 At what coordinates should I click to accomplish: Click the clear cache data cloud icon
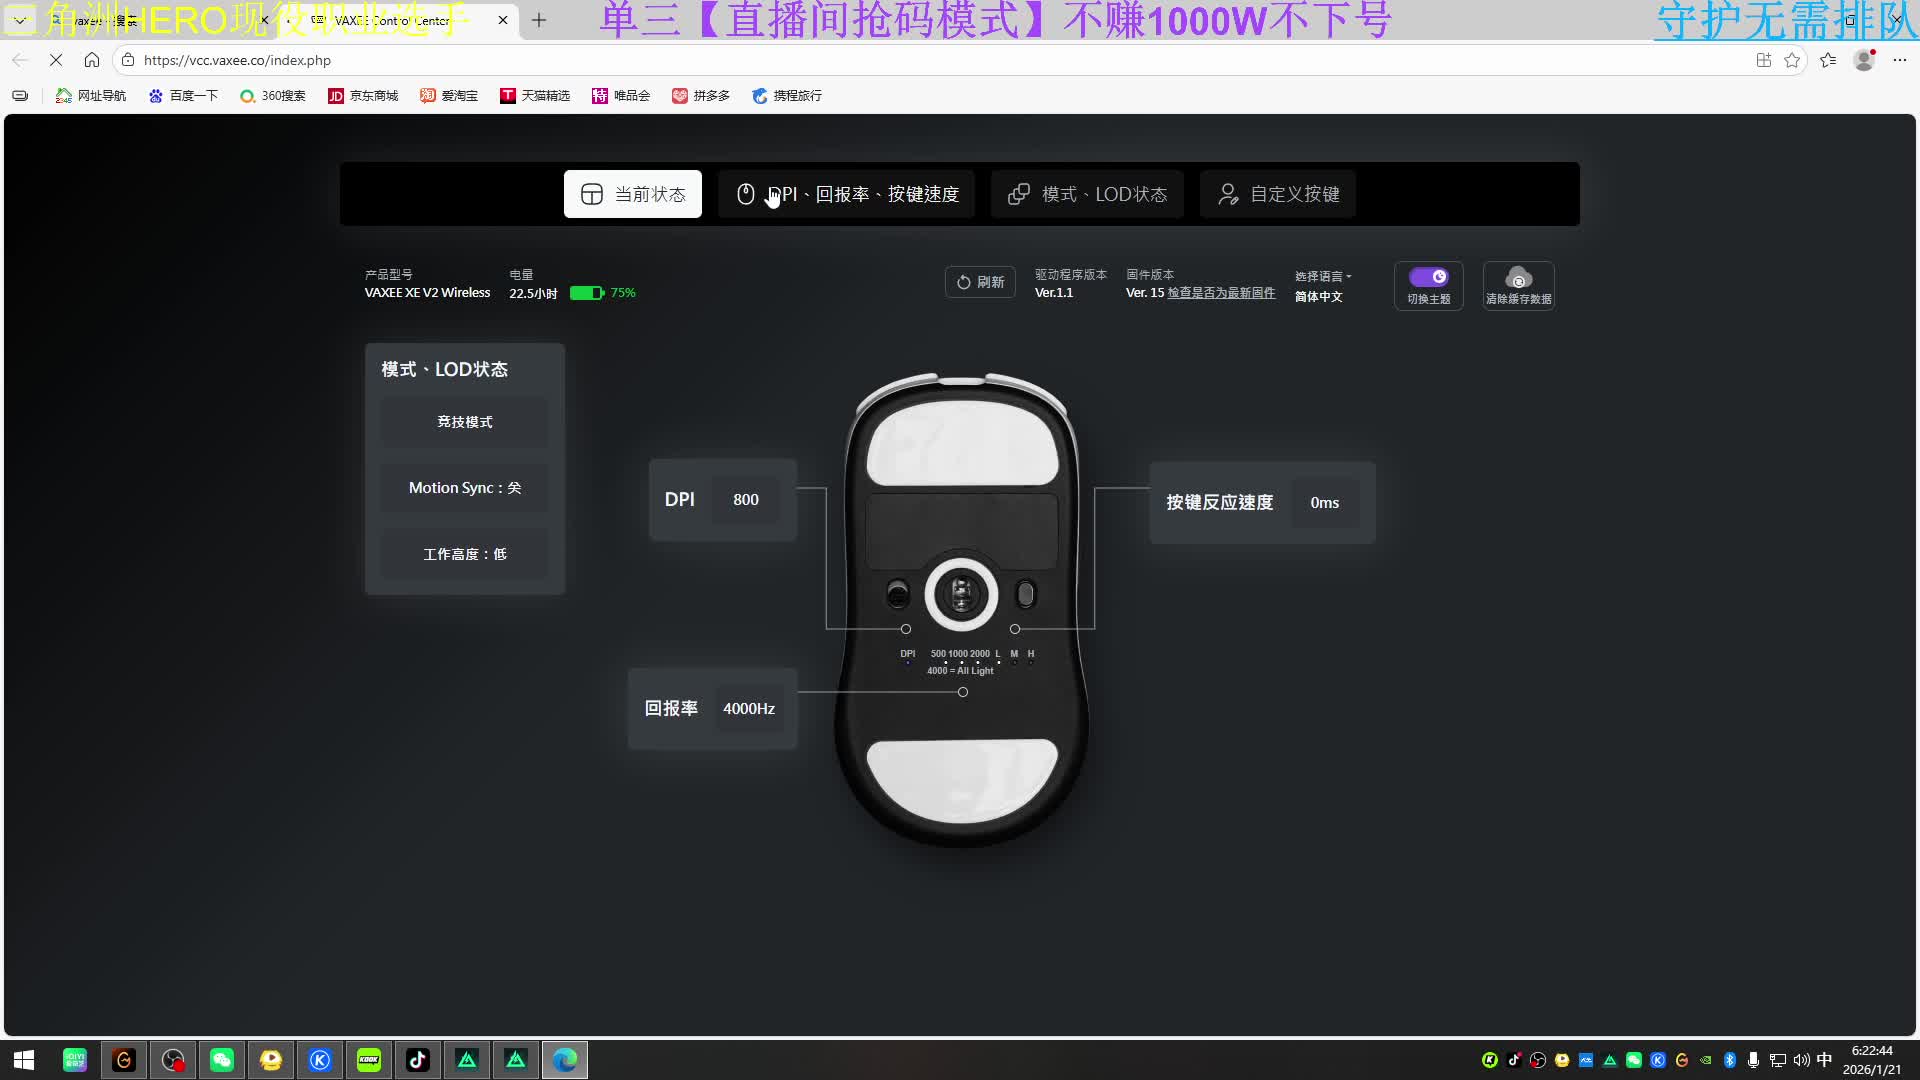[x=1518, y=279]
